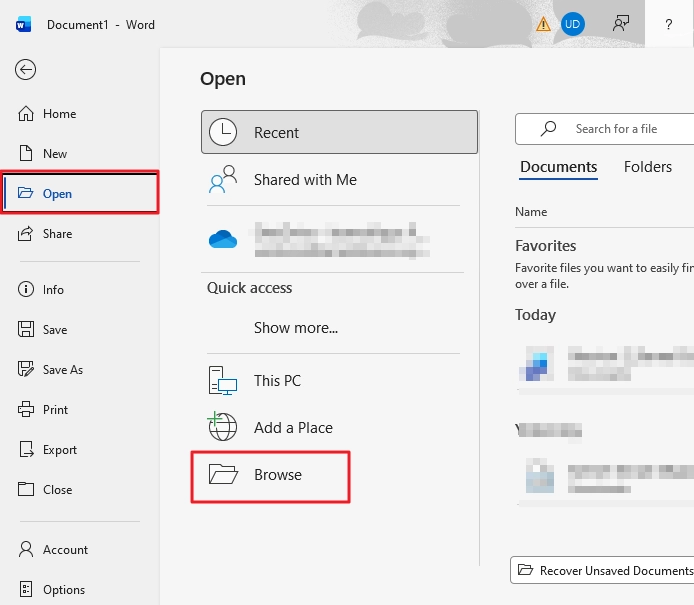Click the Shared with Me people icon
The height and width of the screenshot is (605, 694).
click(223, 179)
